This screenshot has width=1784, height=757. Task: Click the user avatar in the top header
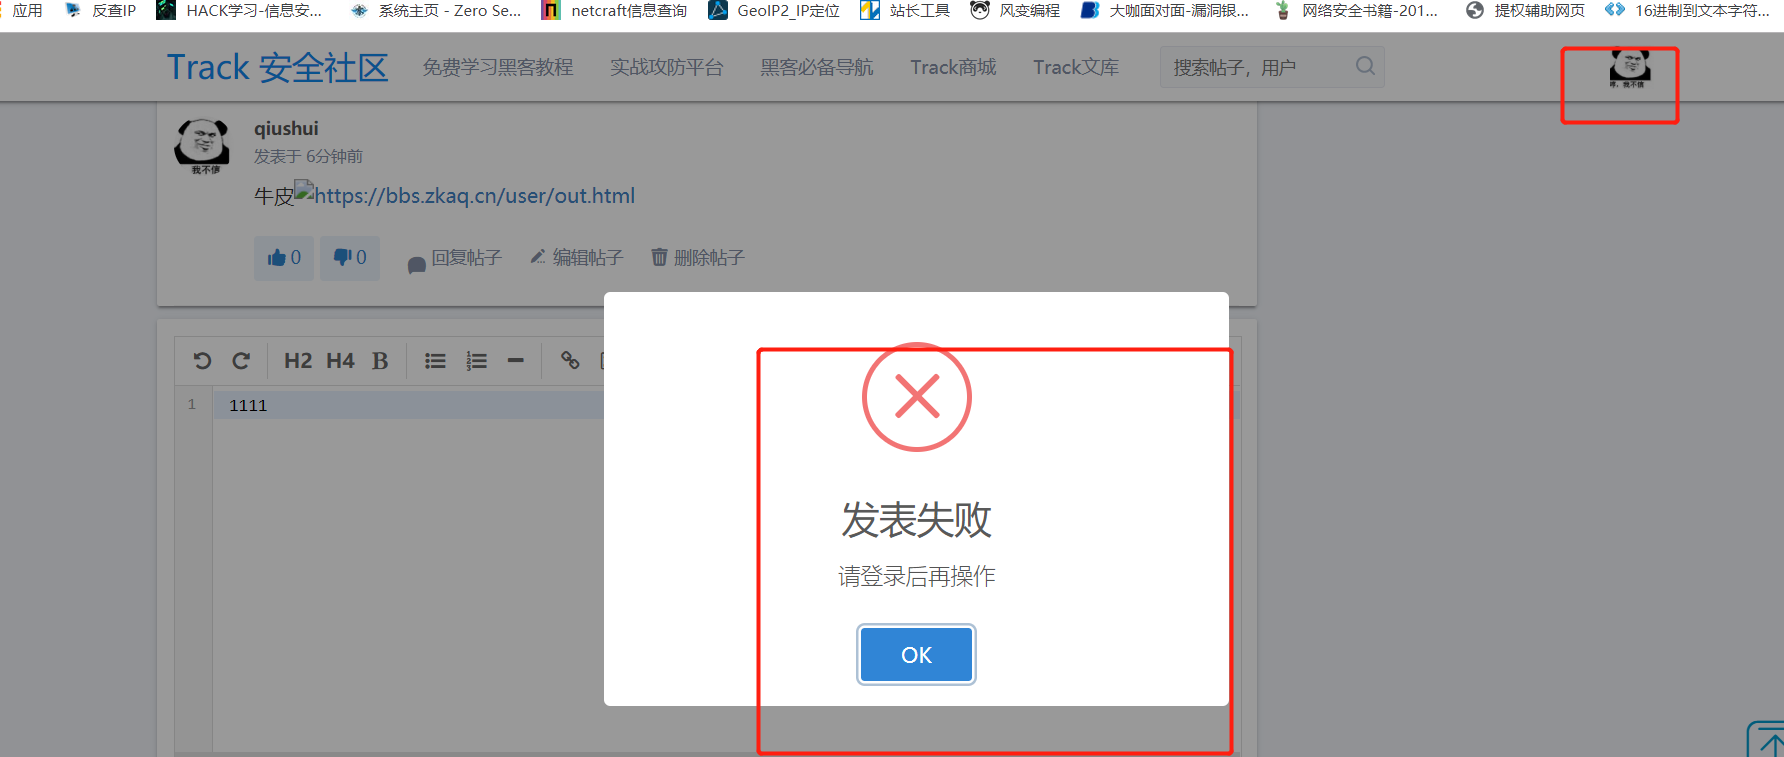coord(1630,69)
